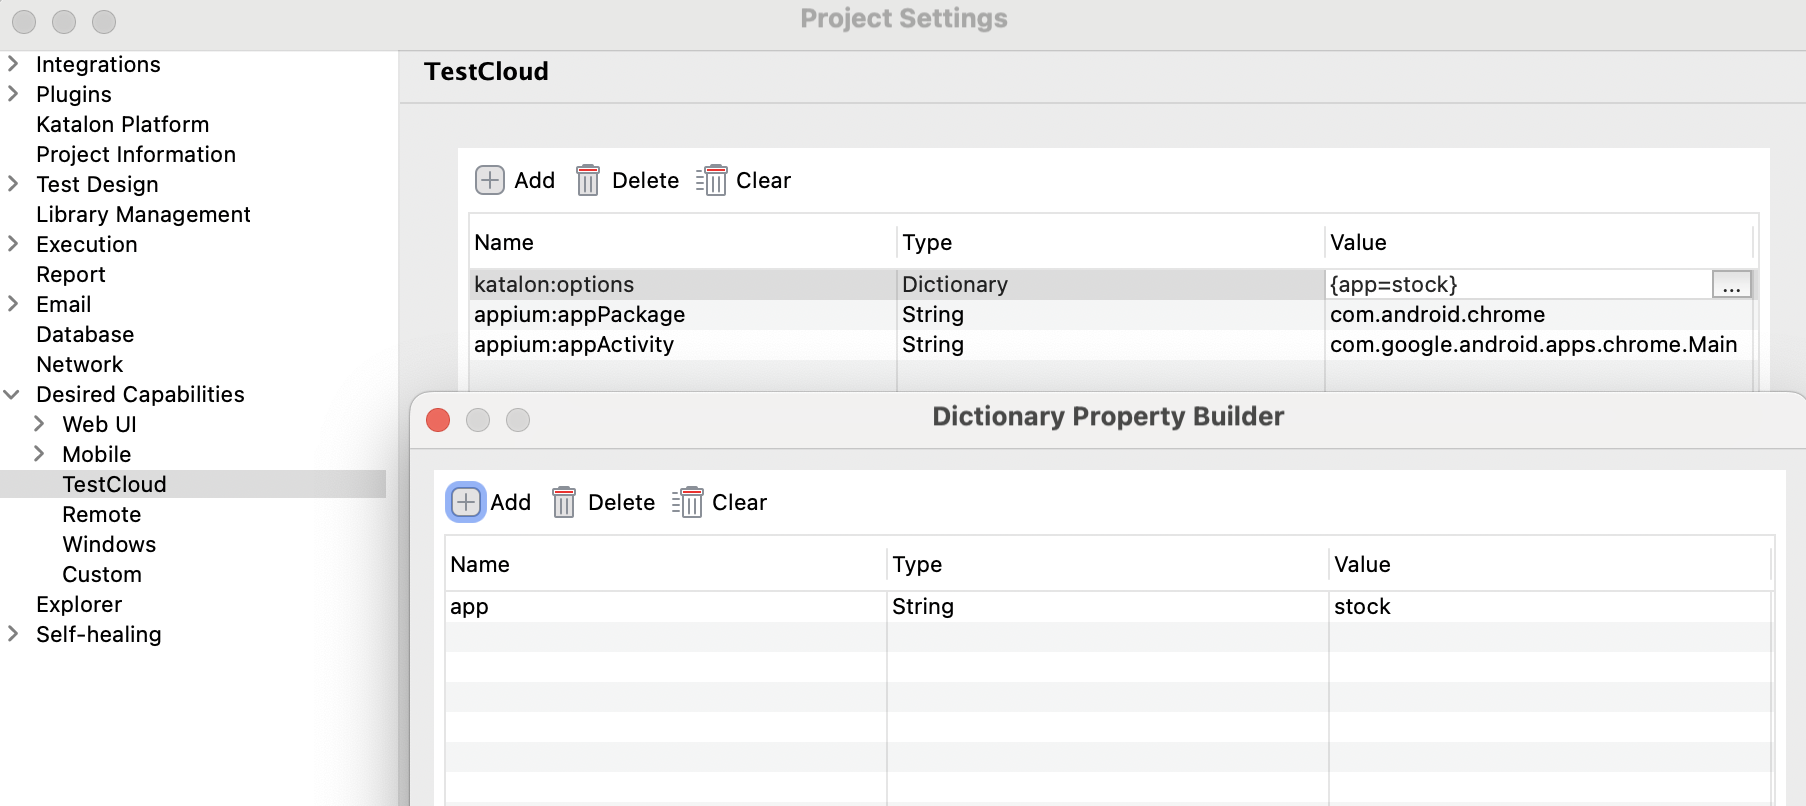Click com.google.android.apps.chrome.Main value cell
The image size is (1806, 806).
point(1539,345)
